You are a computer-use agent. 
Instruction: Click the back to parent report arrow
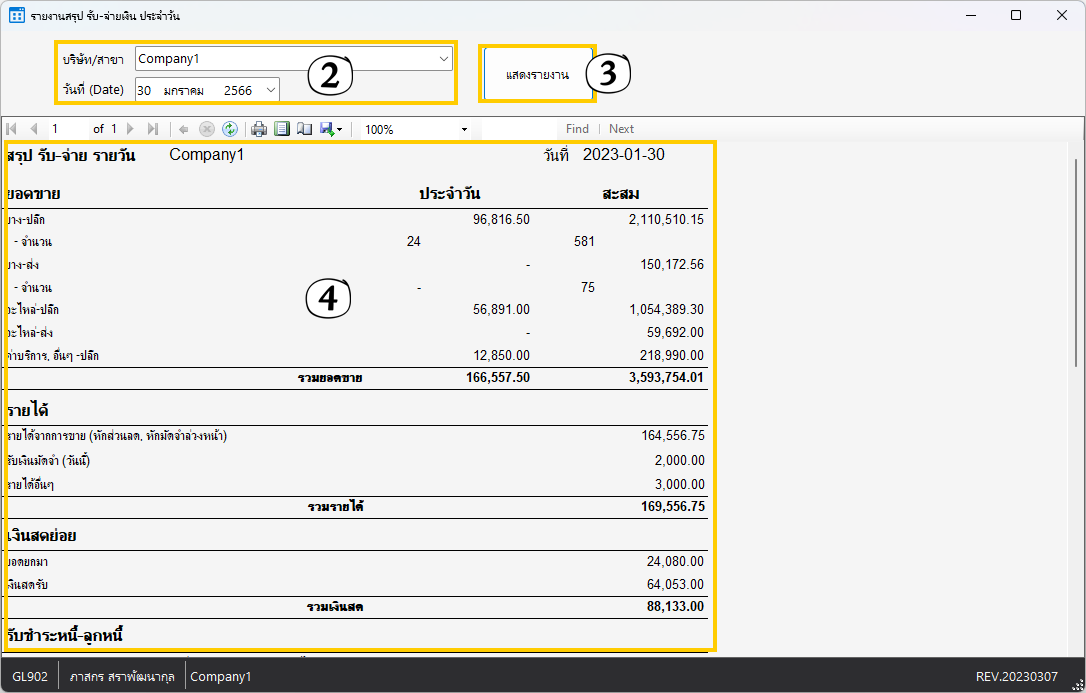[184, 129]
